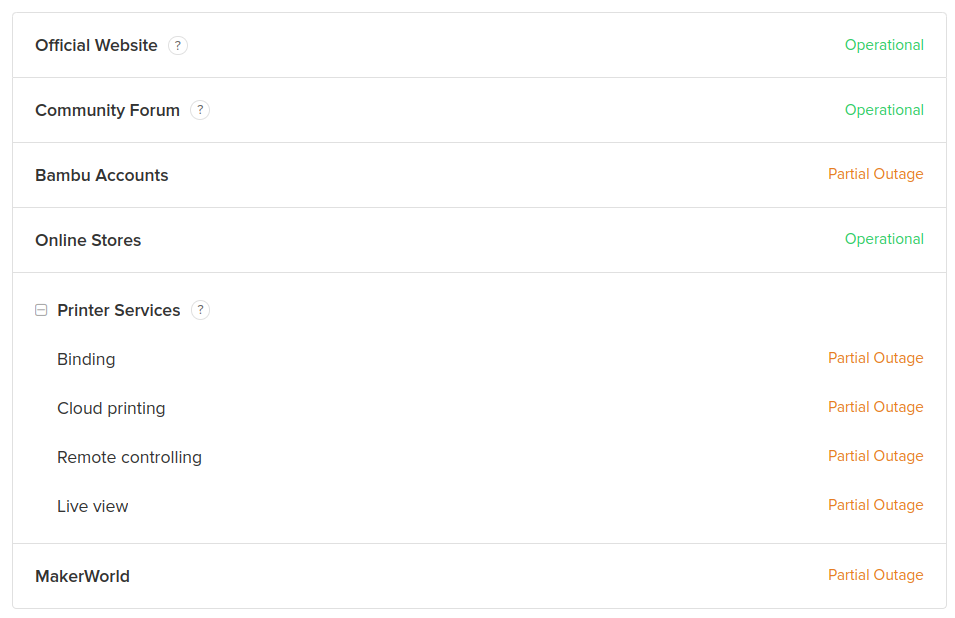
Task: Open the question mark tooltip next to Community Forum
Action: [200, 110]
